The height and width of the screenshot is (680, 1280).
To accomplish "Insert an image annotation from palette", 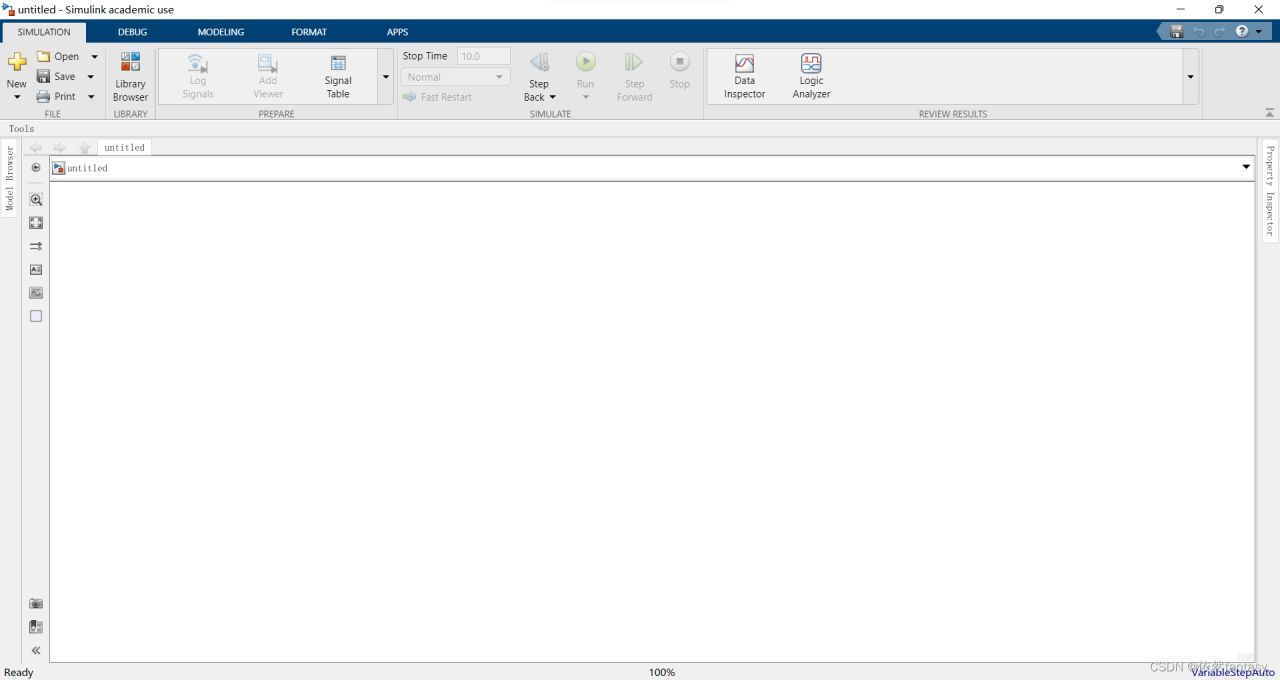I will tap(36, 293).
